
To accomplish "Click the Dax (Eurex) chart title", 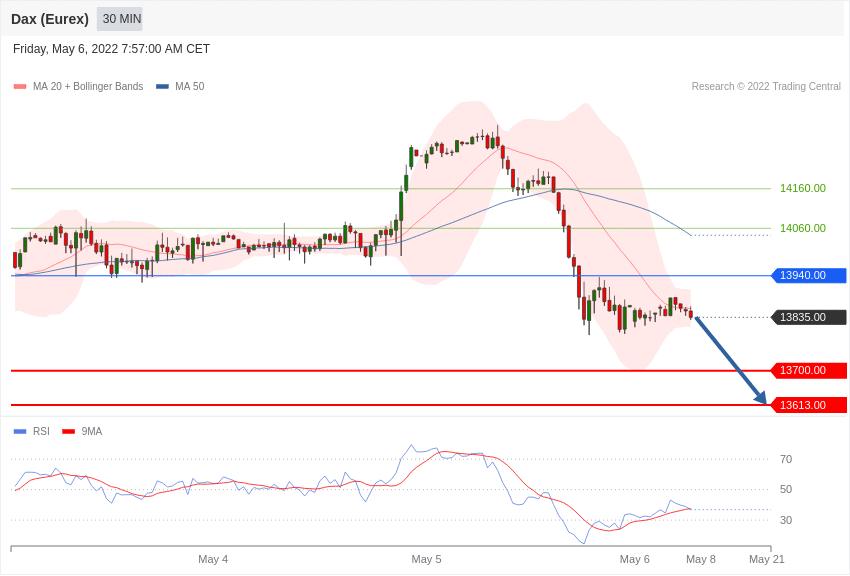I will [50, 19].
